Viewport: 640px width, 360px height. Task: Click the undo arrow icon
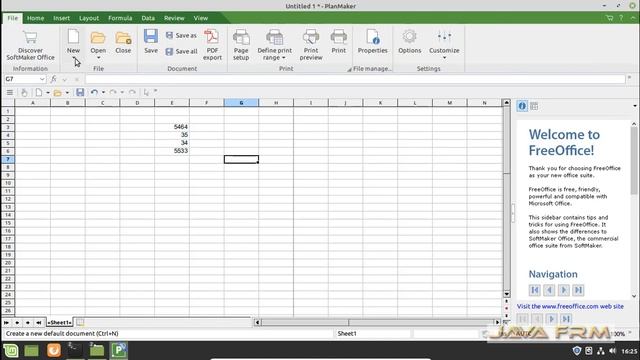(94, 93)
